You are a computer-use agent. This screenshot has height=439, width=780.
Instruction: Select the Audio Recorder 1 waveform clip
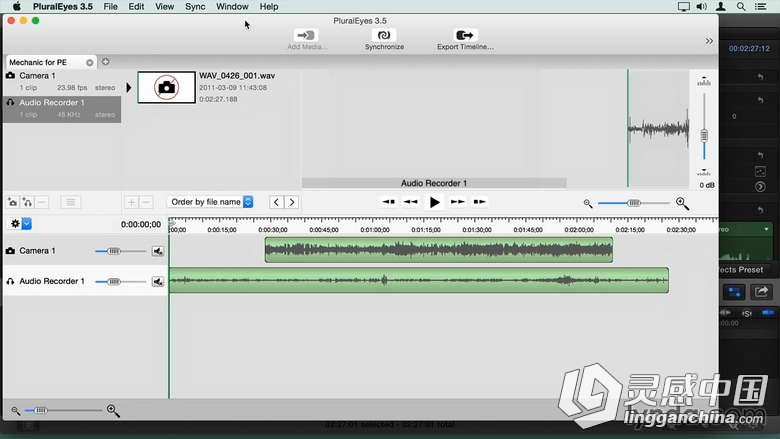coord(419,280)
